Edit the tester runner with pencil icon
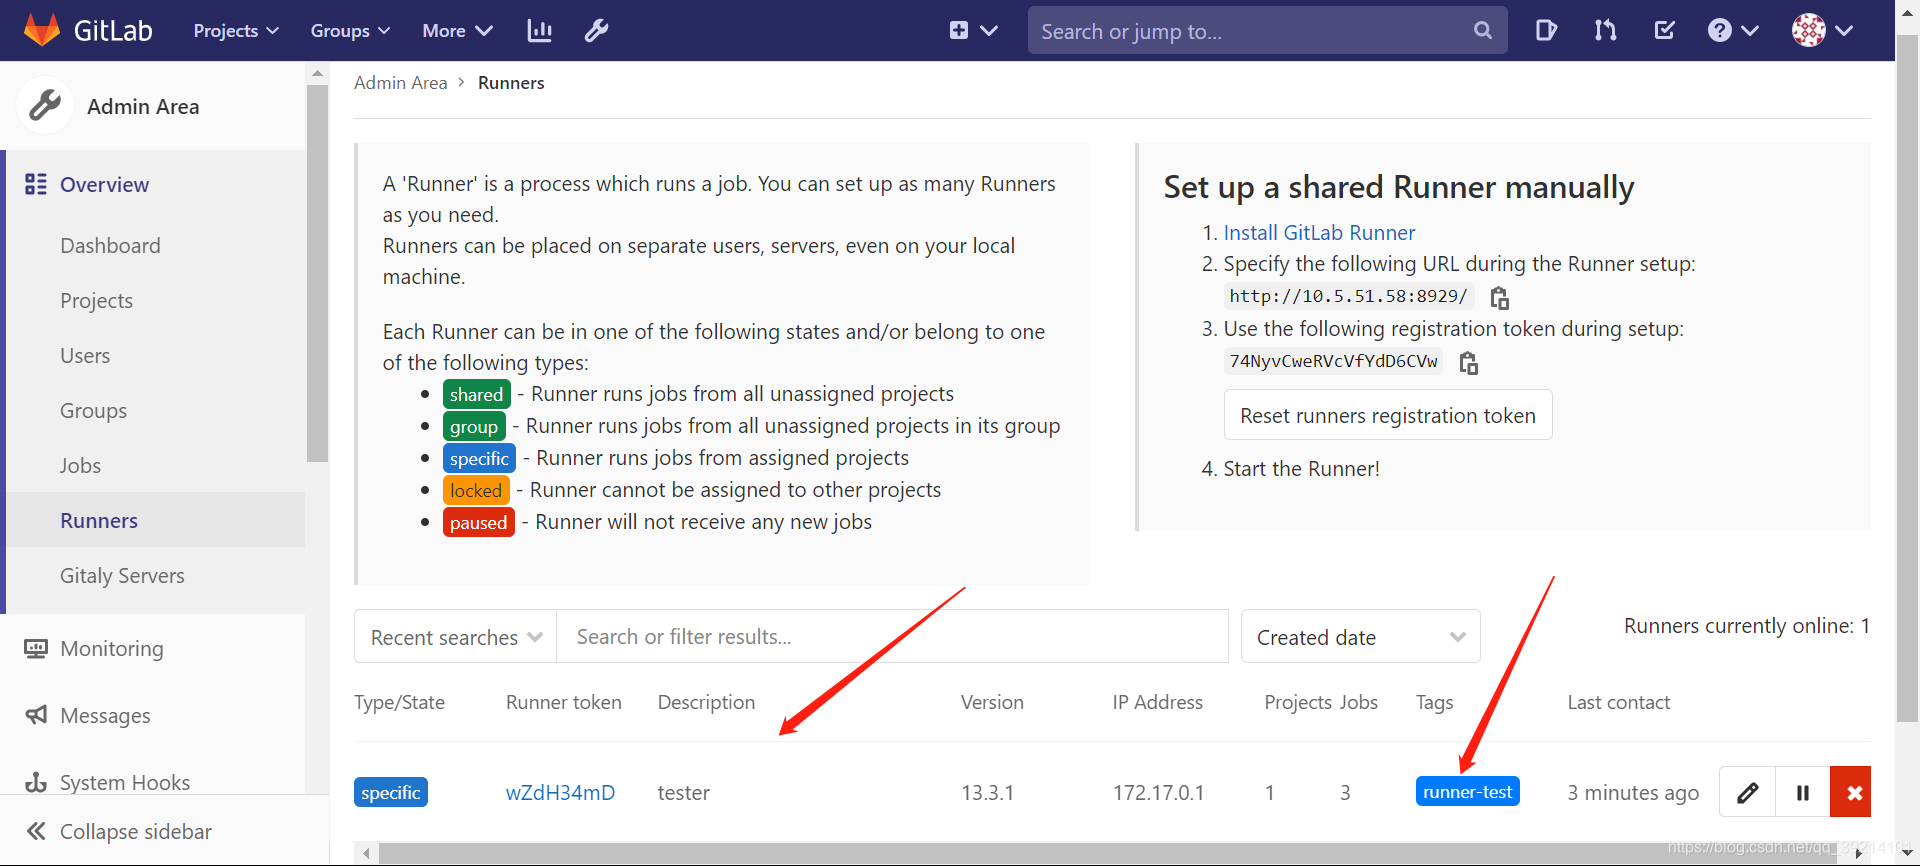Screen dimensions: 1920x866 [x=1747, y=792]
